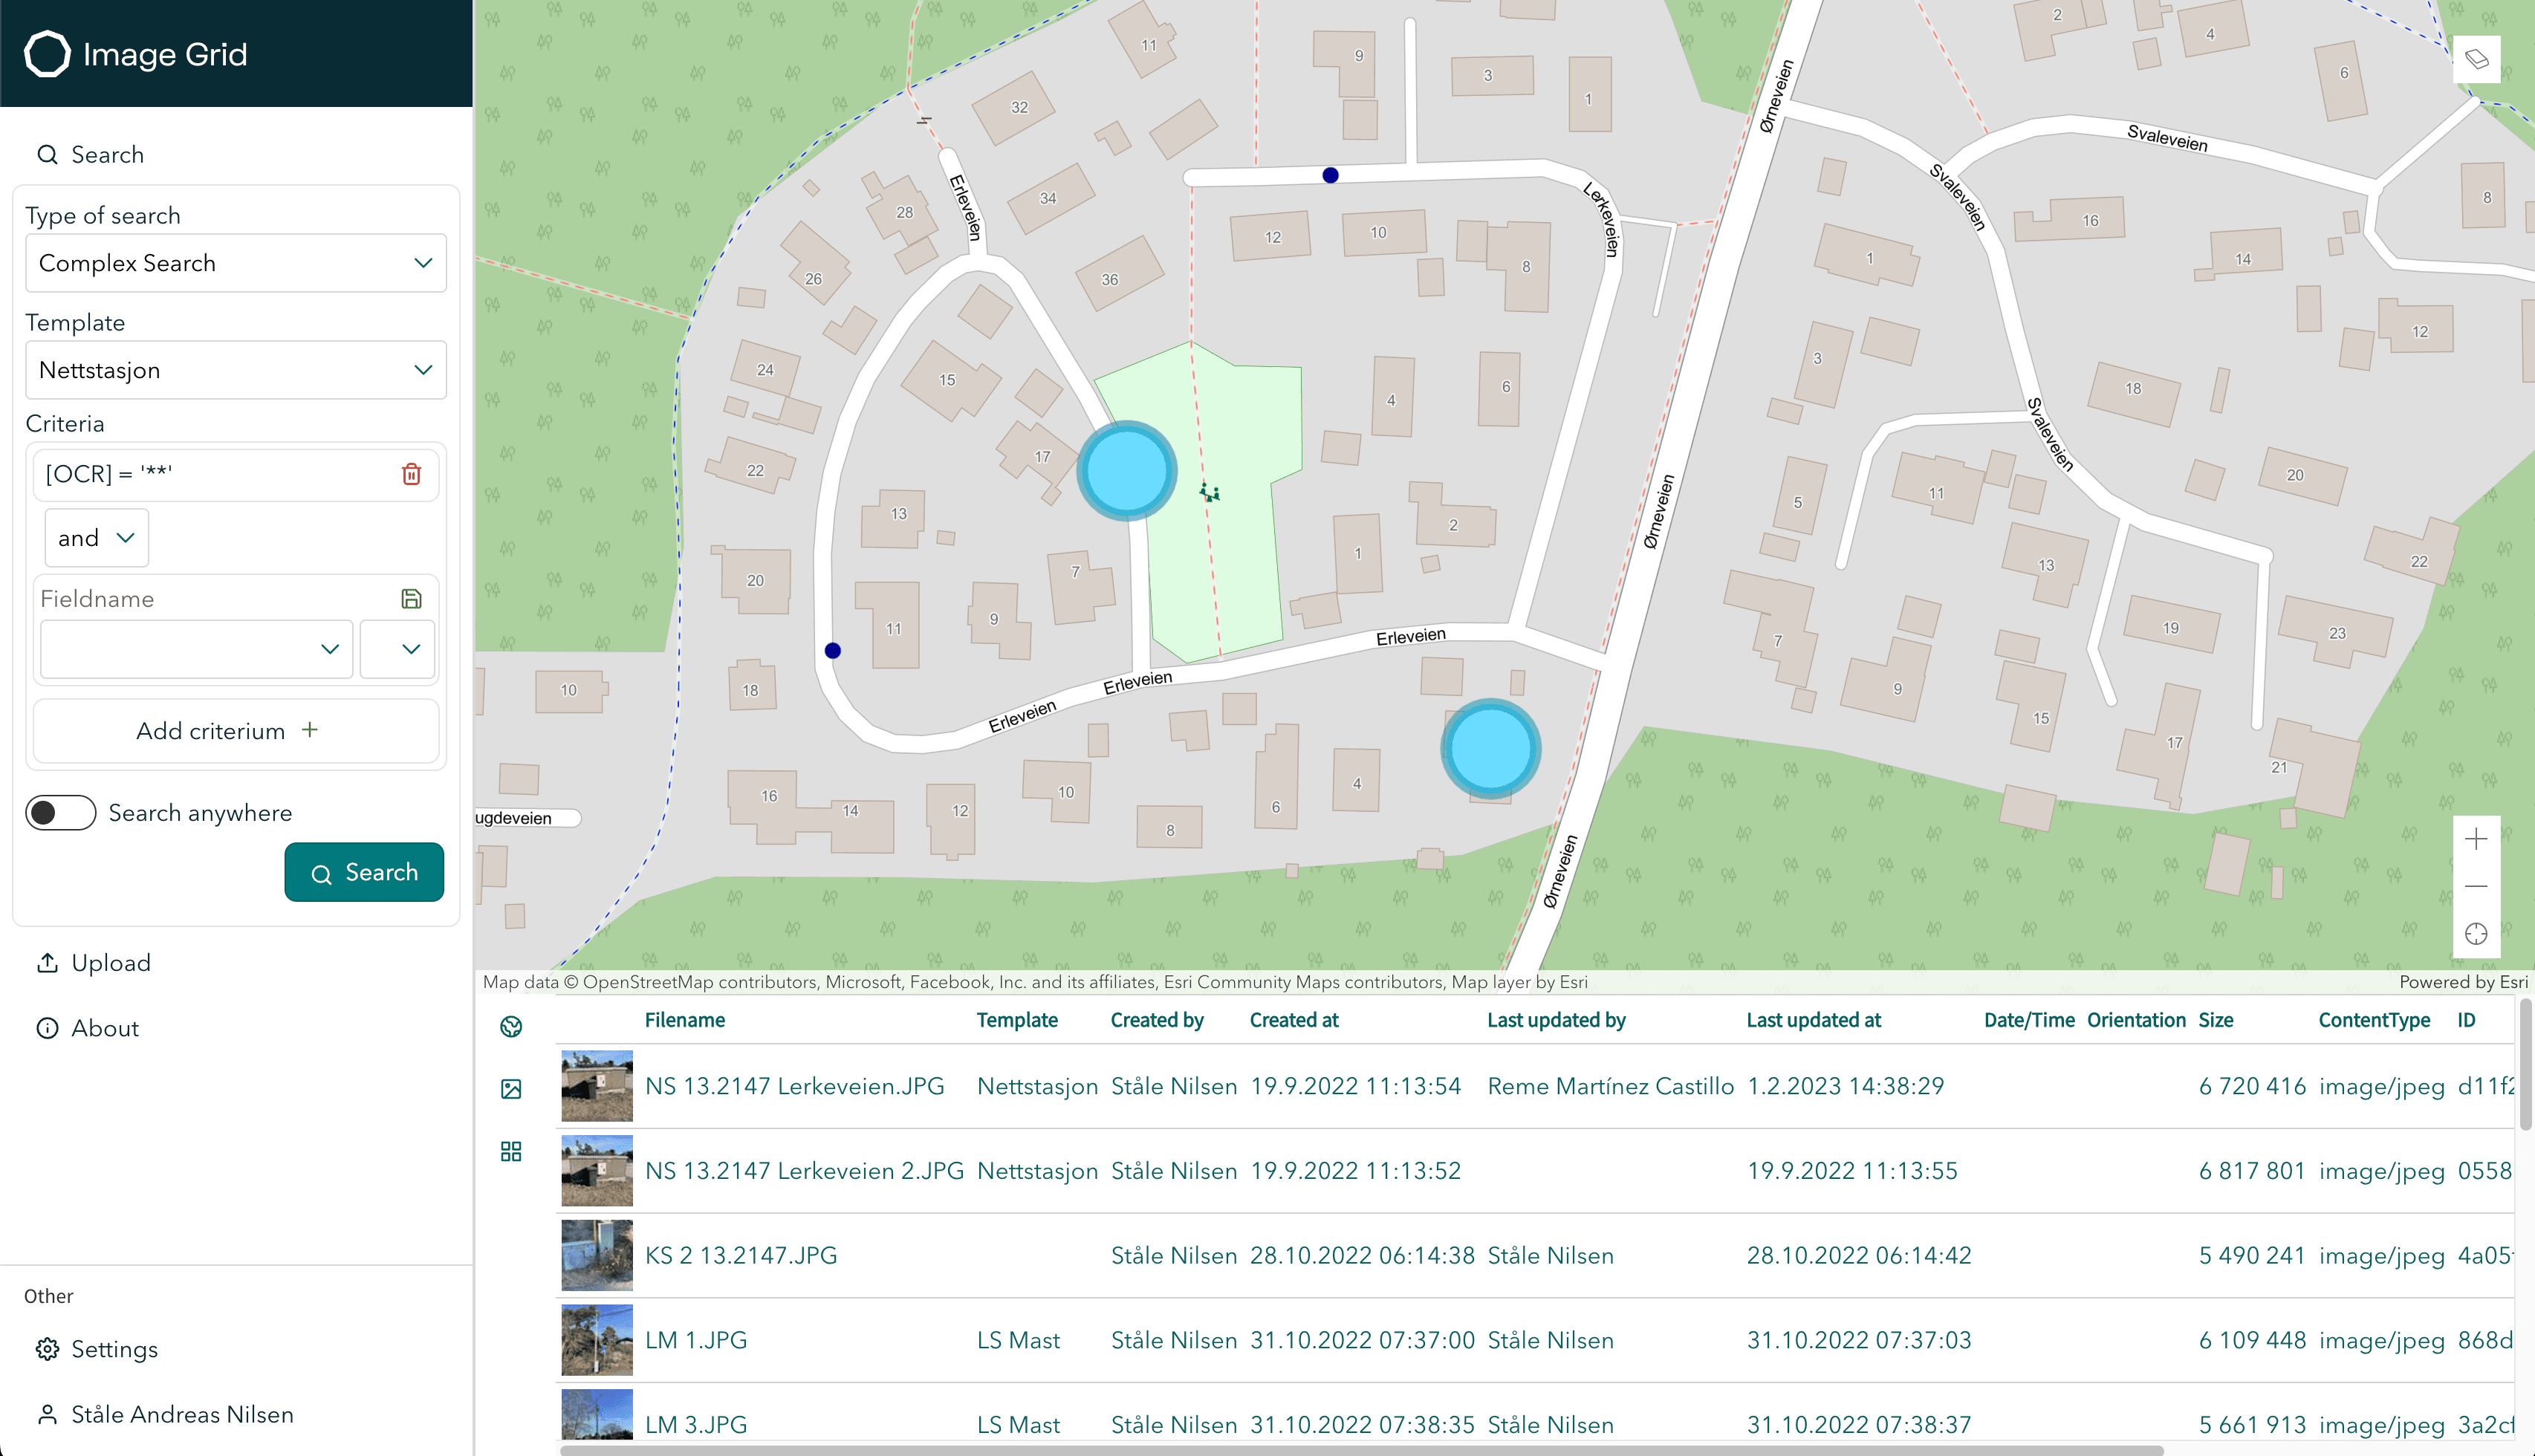Switch to map globe view icon
Image resolution: width=2535 pixels, height=1456 pixels.
[511, 1026]
